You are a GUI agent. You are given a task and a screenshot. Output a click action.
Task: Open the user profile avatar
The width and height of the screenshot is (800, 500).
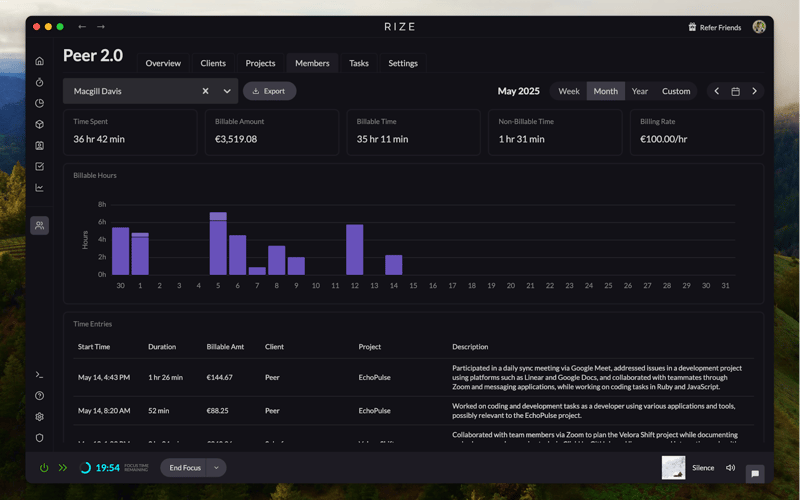point(759,27)
